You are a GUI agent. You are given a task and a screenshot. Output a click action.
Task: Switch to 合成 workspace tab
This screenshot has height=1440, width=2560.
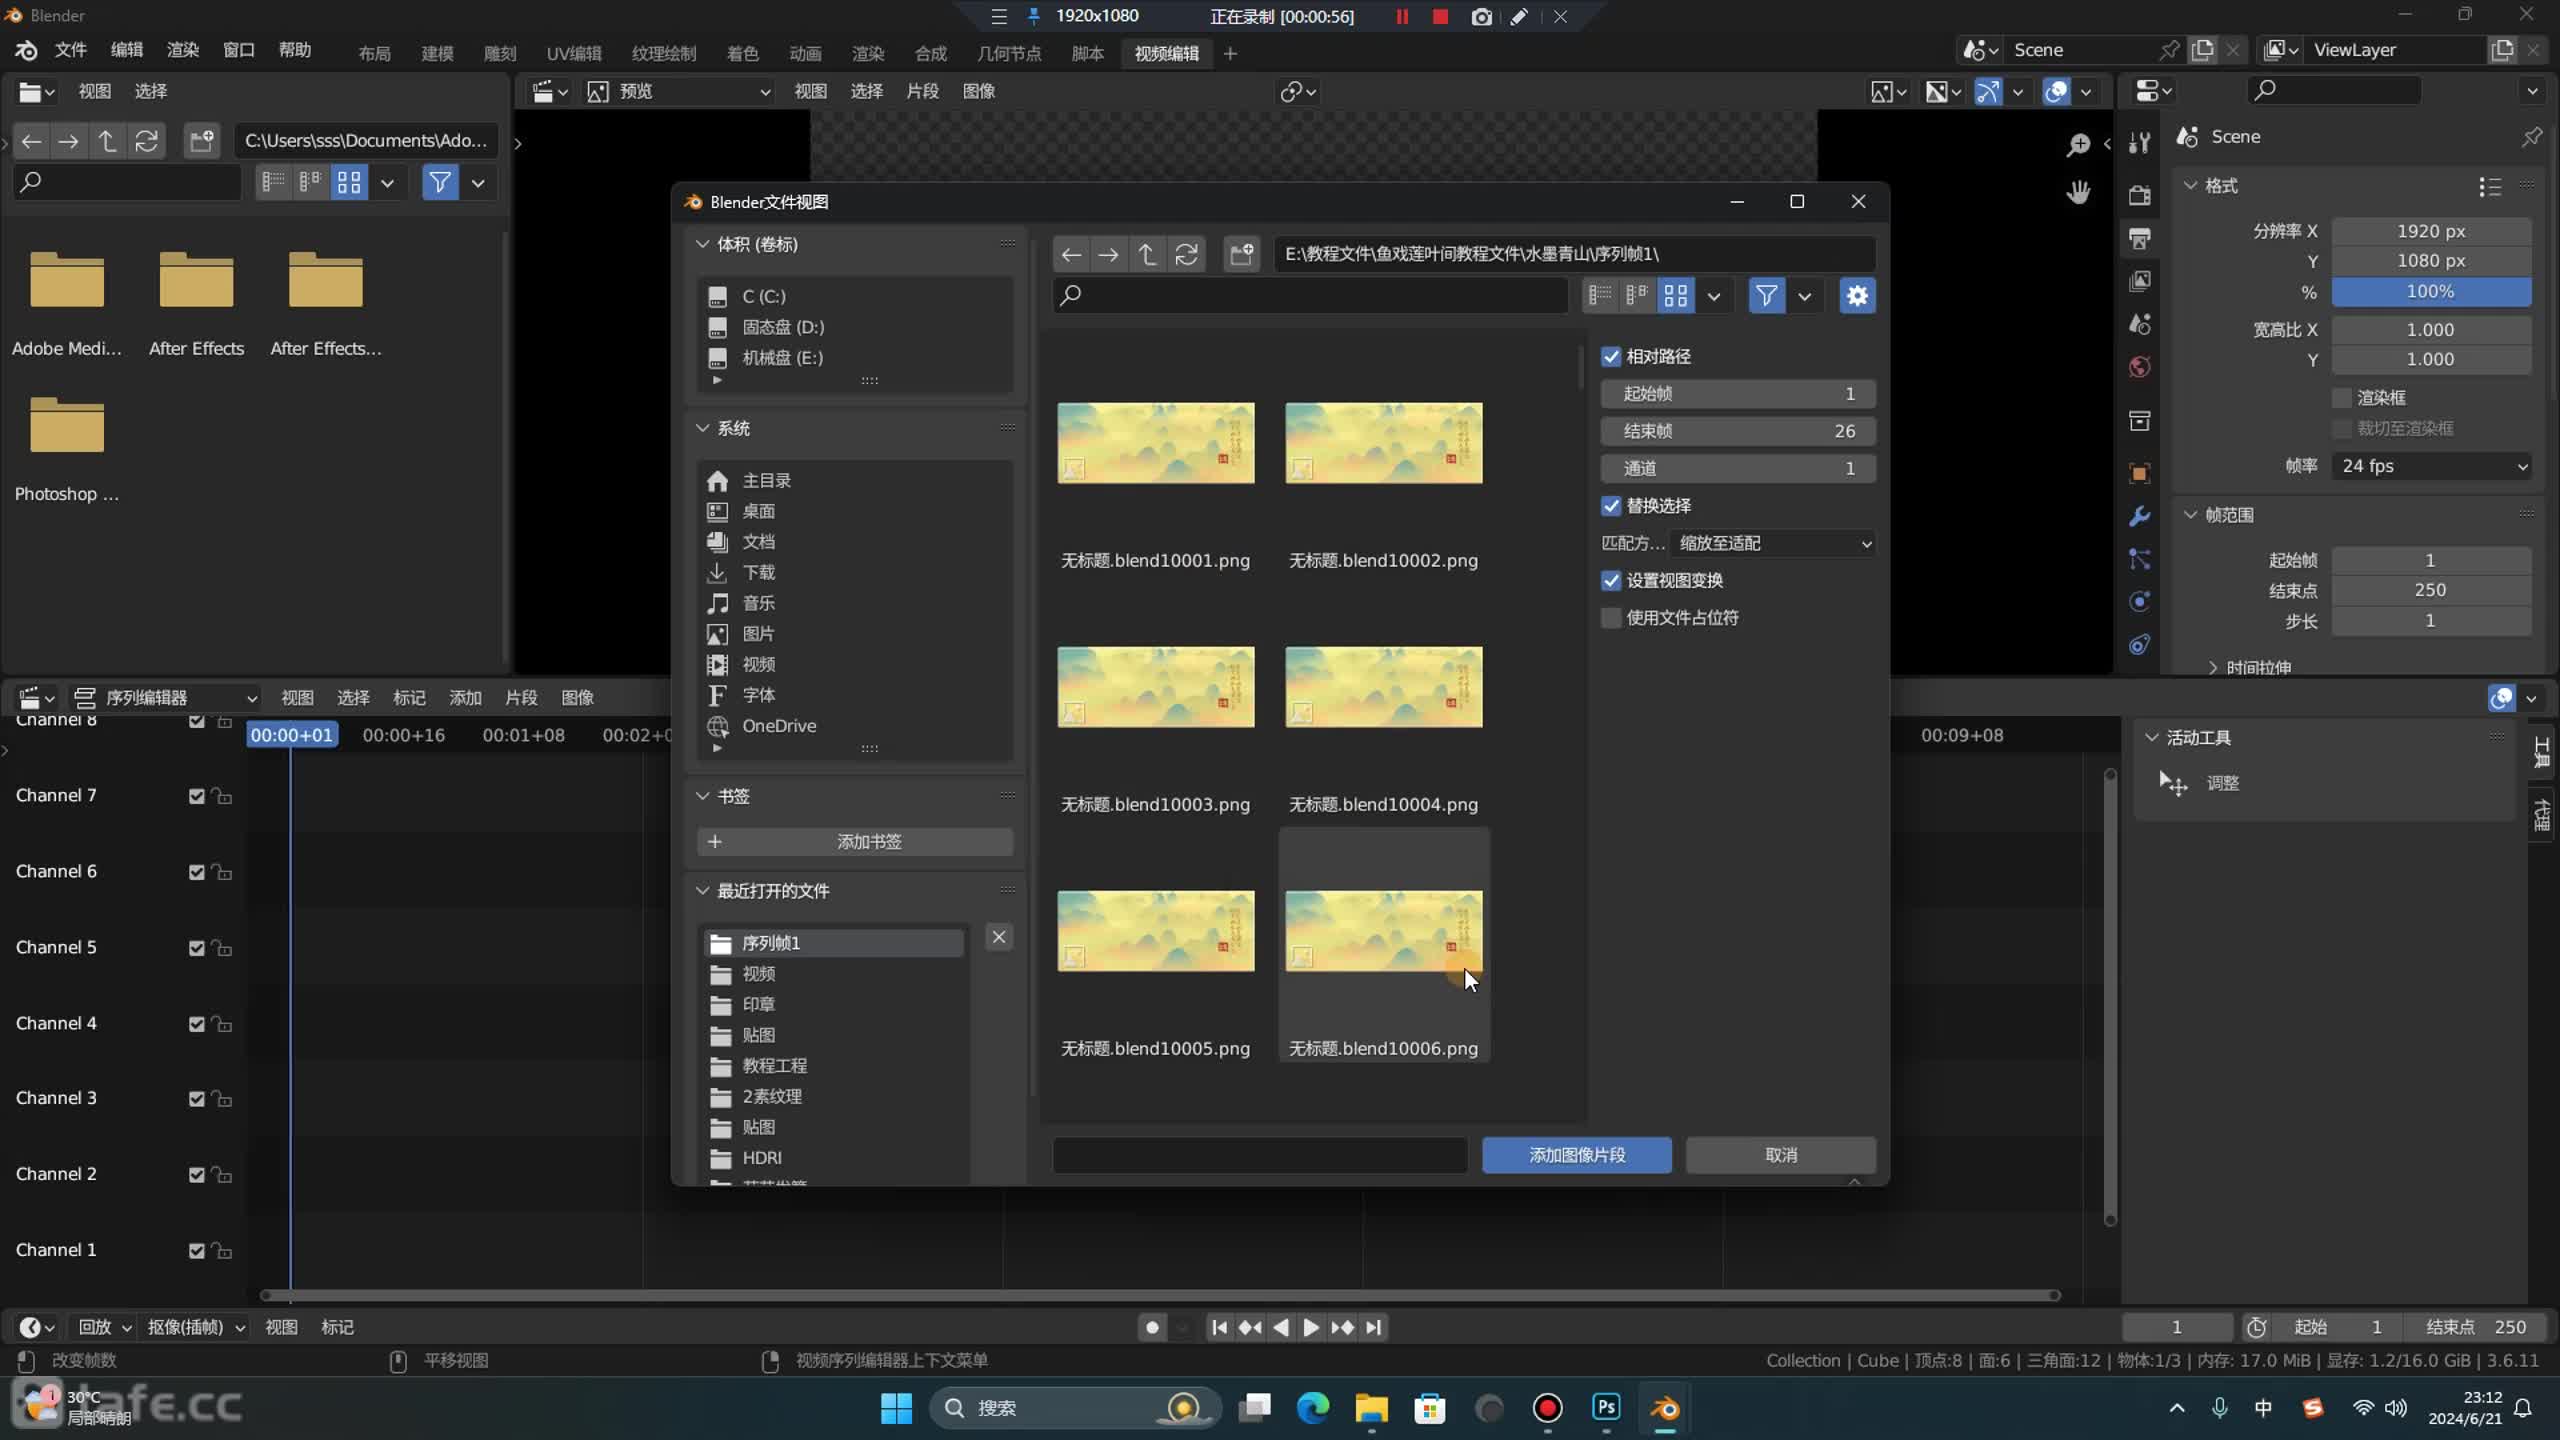click(x=930, y=53)
